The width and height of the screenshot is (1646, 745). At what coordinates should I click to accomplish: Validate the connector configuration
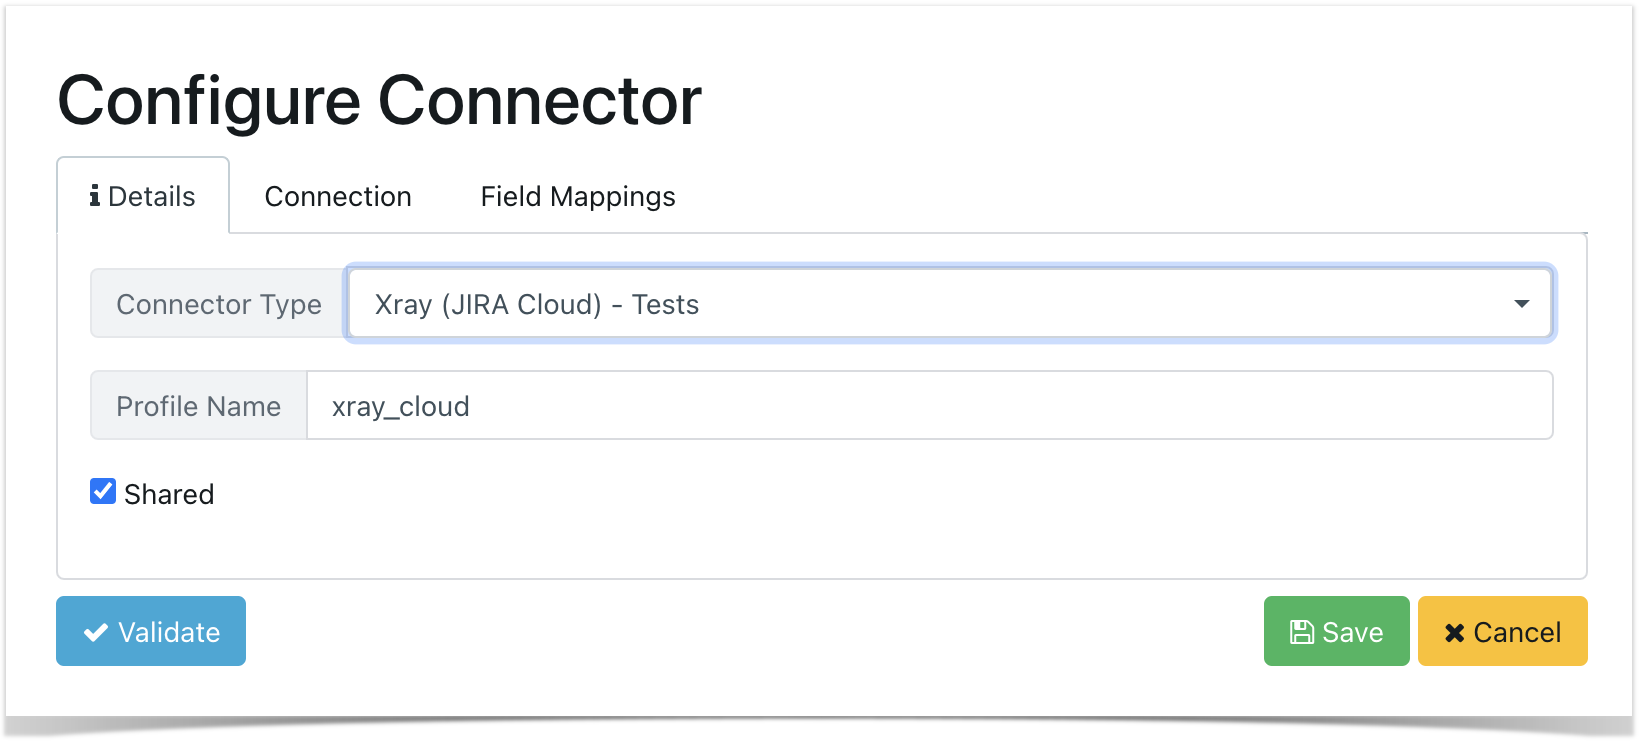point(151,631)
